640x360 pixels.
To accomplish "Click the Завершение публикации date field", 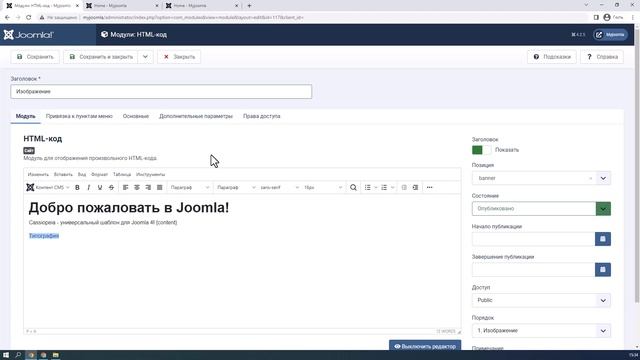I will click(533, 269).
